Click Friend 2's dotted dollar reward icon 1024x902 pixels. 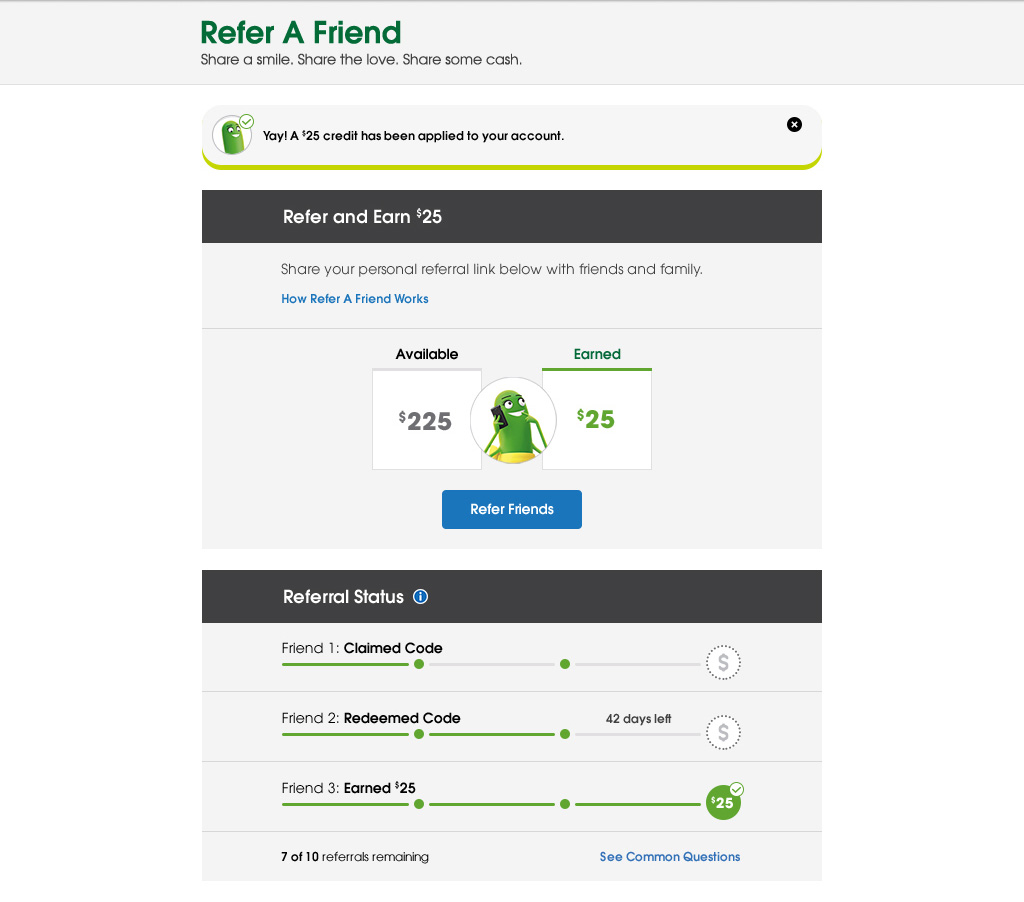pos(723,732)
